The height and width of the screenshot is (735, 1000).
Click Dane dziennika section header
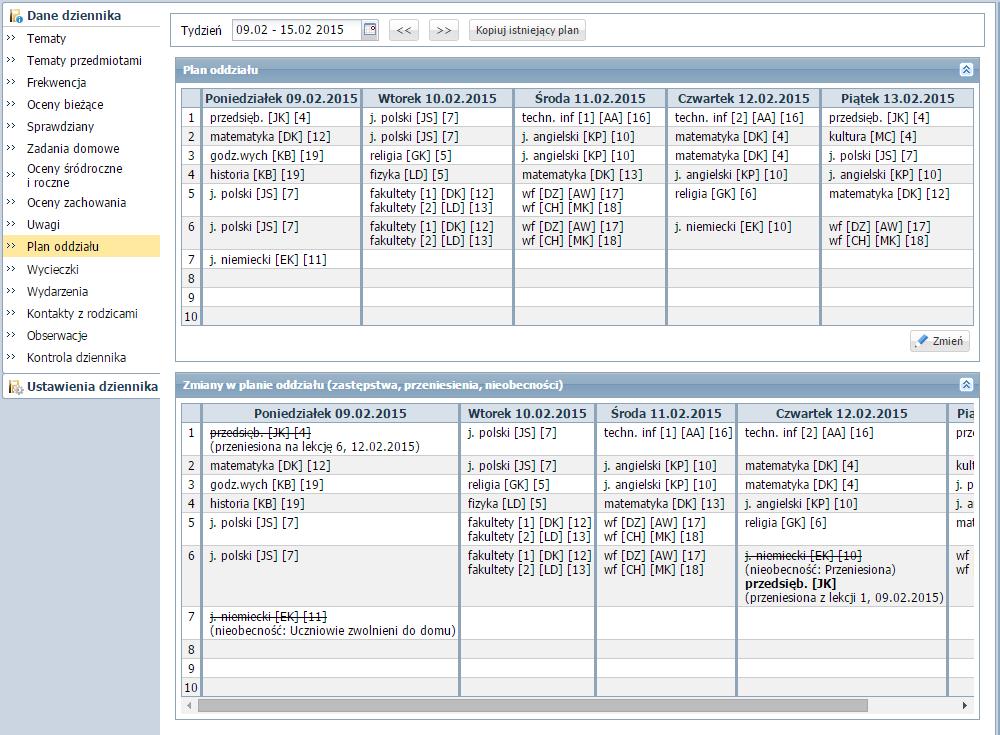click(x=74, y=15)
